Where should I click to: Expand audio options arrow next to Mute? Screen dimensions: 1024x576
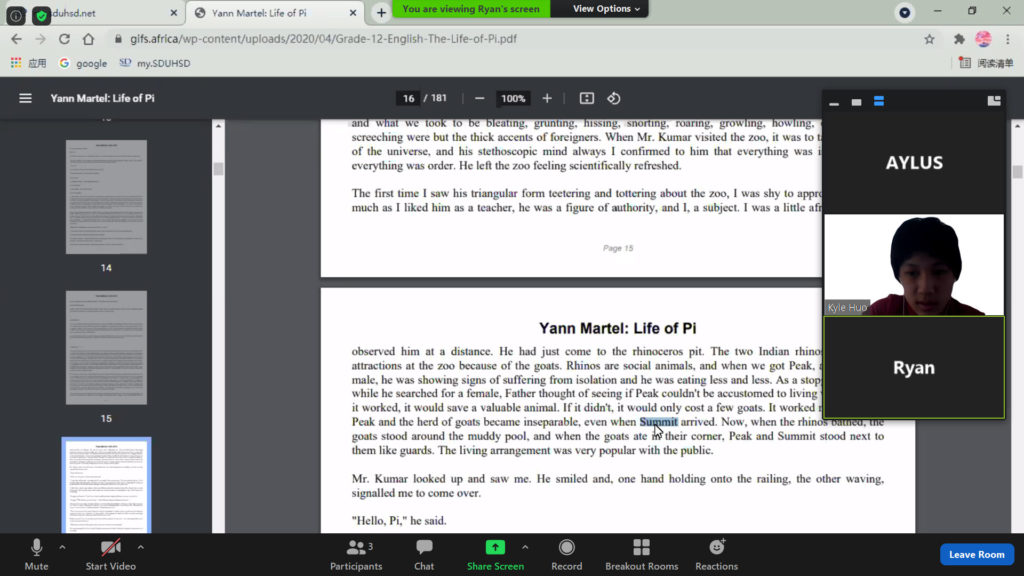tap(62, 547)
